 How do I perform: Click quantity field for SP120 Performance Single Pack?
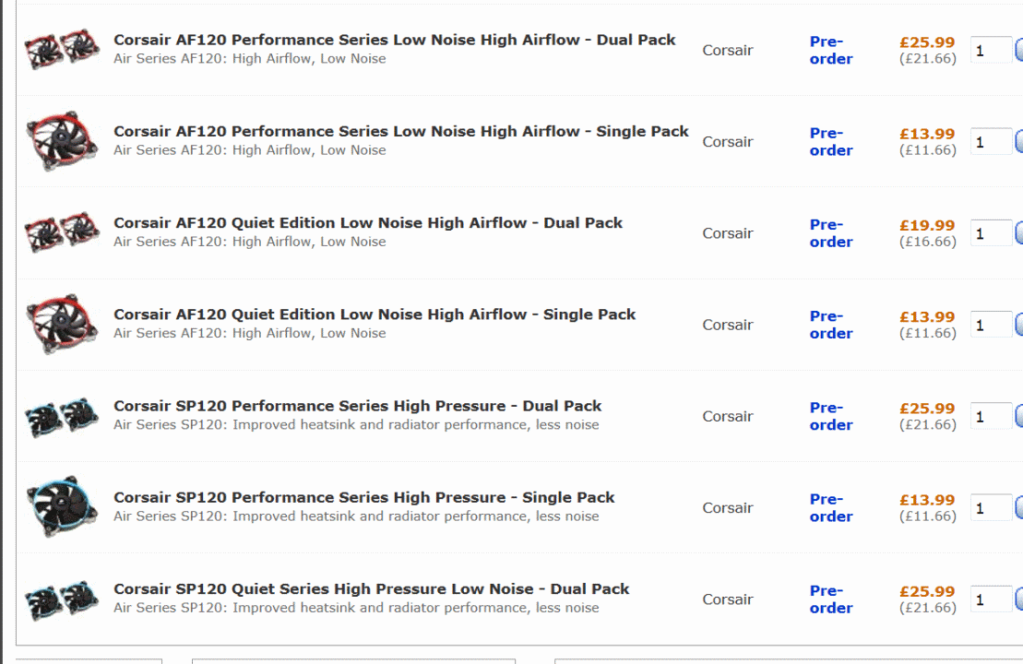(x=990, y=509)
